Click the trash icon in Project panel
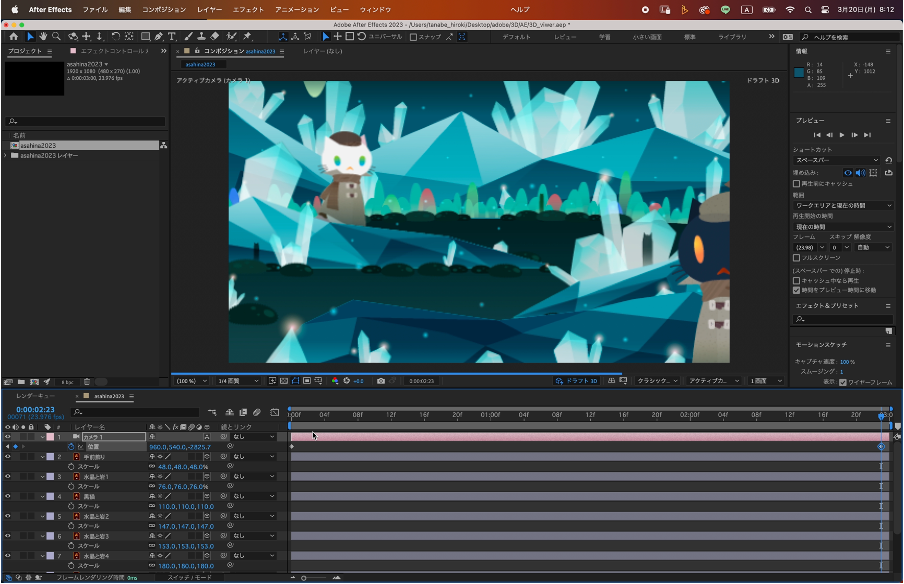This screenshot has width=904, height=584. tap(86, 382)
